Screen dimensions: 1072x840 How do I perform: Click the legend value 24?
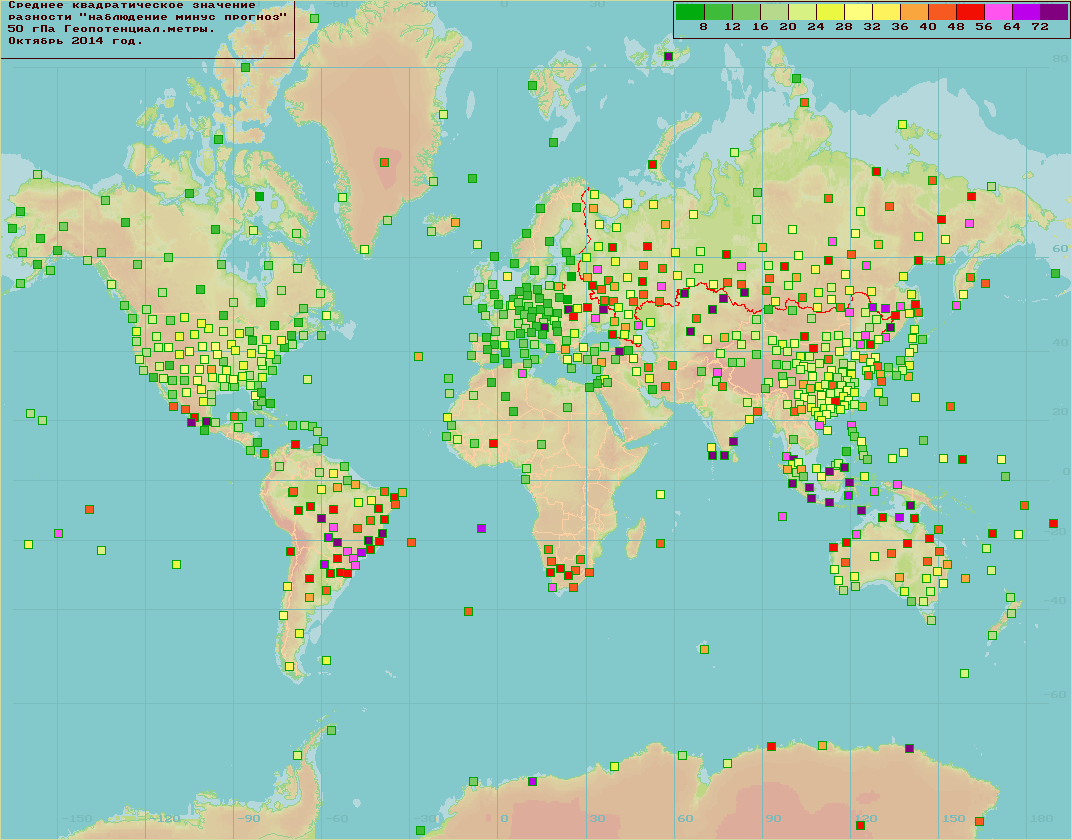click(x=816, y=27)
